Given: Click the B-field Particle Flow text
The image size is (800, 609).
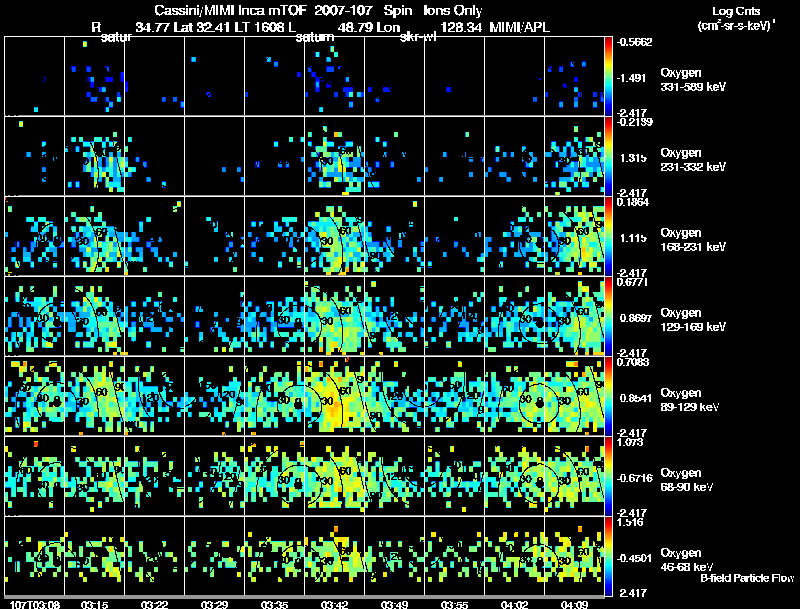Looking at the screenshot, I should [747, 578].
